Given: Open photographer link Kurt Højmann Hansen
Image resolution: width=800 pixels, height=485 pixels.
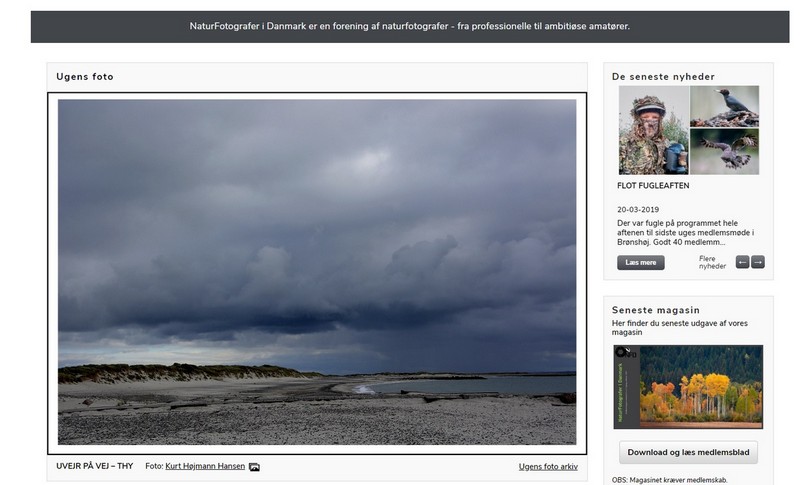Looking at the screenshot, I should pos(205,466).
